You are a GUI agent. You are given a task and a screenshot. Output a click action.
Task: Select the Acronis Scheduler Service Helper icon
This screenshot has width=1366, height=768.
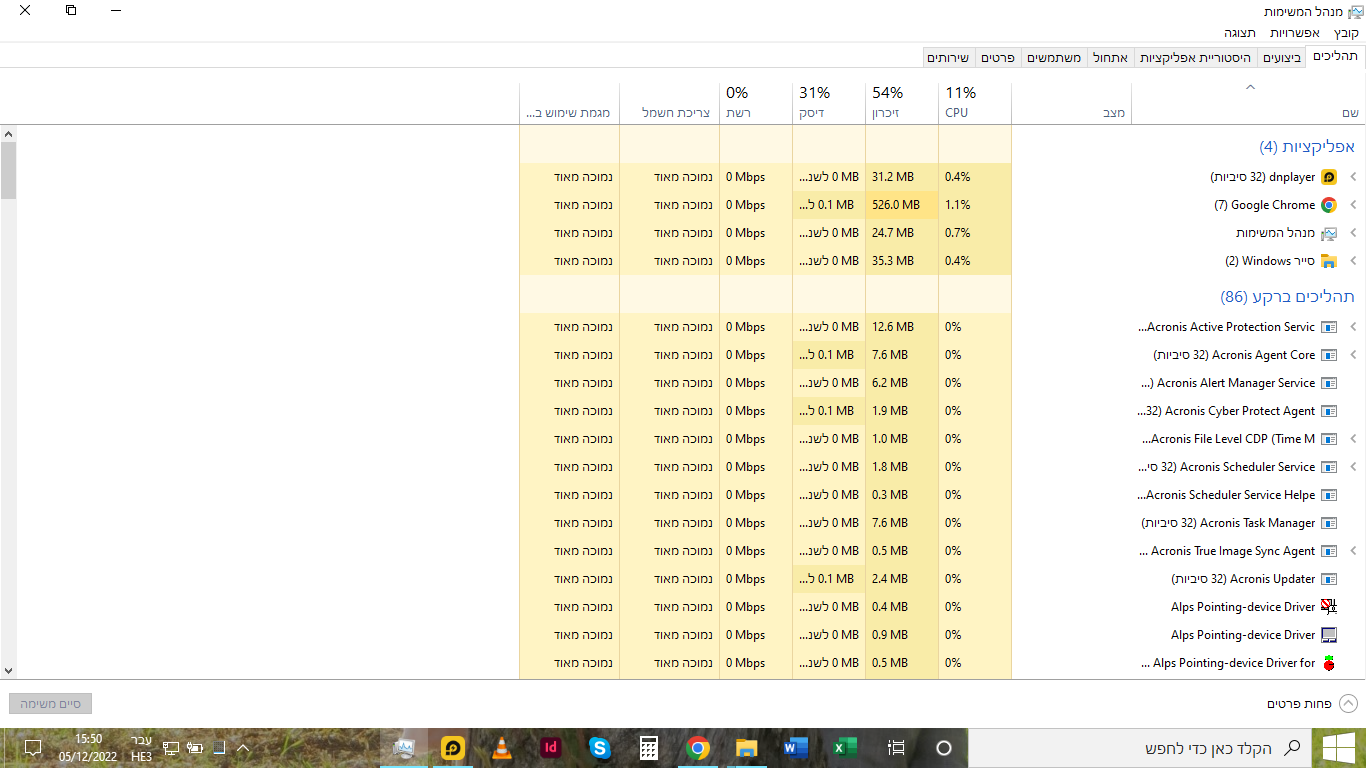tap(1329, 495)
